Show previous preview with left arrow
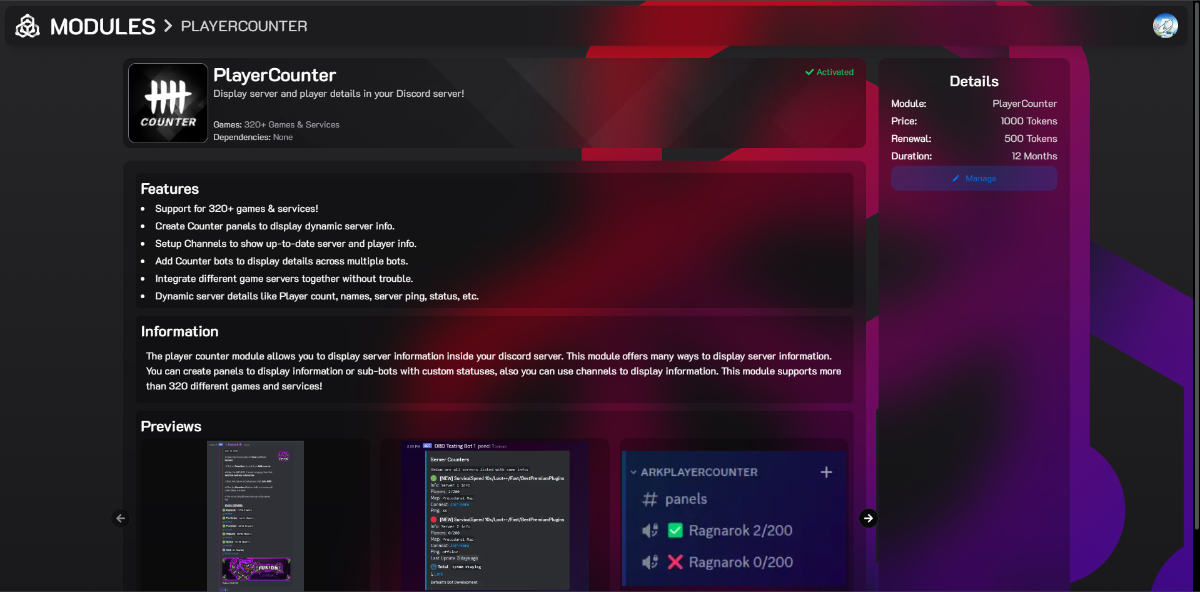 121,518
